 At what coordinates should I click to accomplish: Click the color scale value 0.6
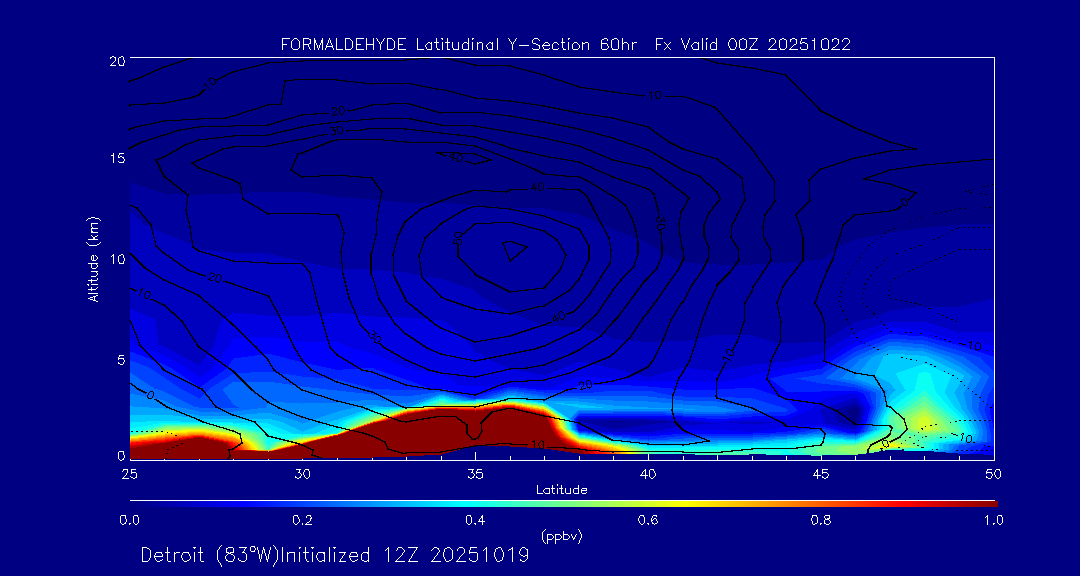point(647,521)
